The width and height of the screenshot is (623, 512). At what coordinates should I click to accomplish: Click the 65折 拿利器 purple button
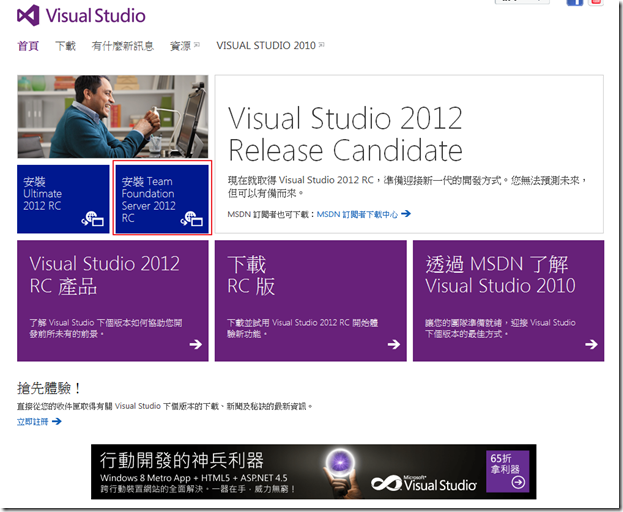coord(507,471)
